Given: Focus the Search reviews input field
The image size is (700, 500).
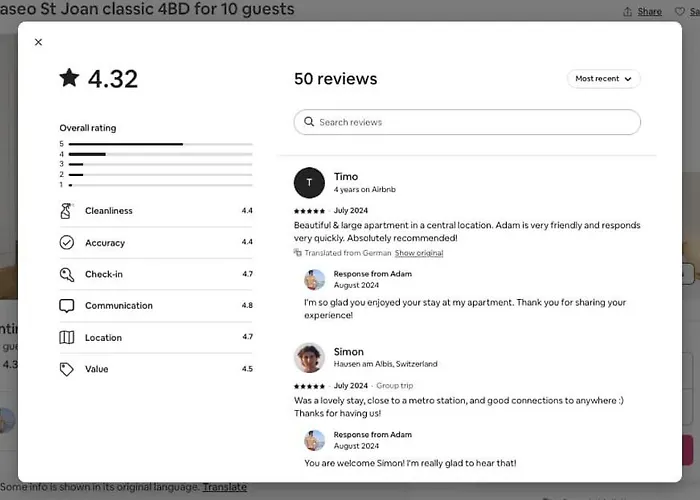Looking at the screenshot, I should pyautogui.click(x=467, y=122).
